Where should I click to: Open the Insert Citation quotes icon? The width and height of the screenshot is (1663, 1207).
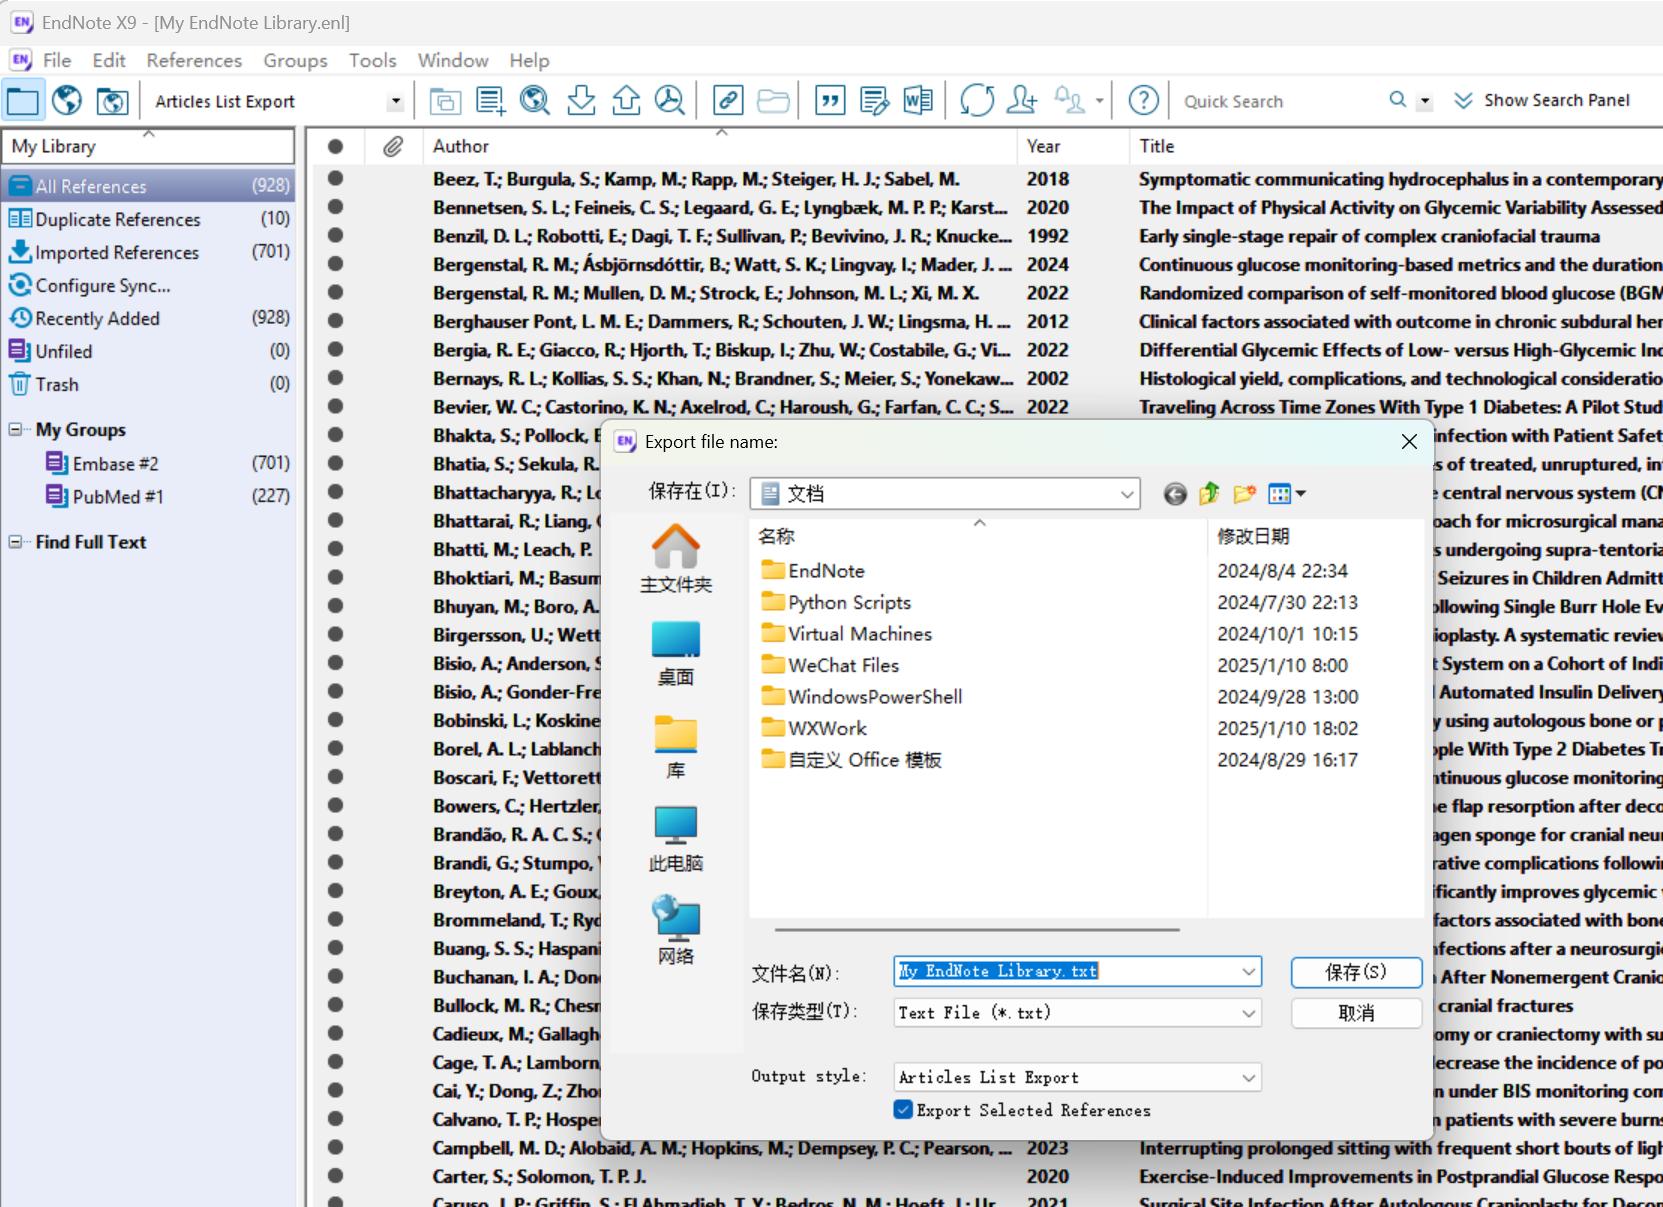tap(830, 100)
